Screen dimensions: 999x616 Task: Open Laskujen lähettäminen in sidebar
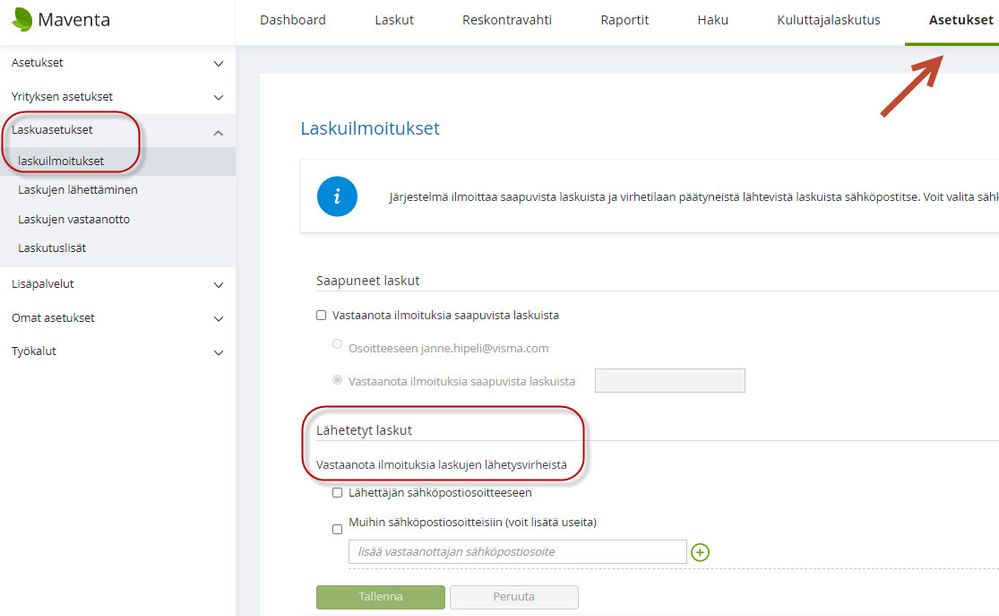coord(78,190)
